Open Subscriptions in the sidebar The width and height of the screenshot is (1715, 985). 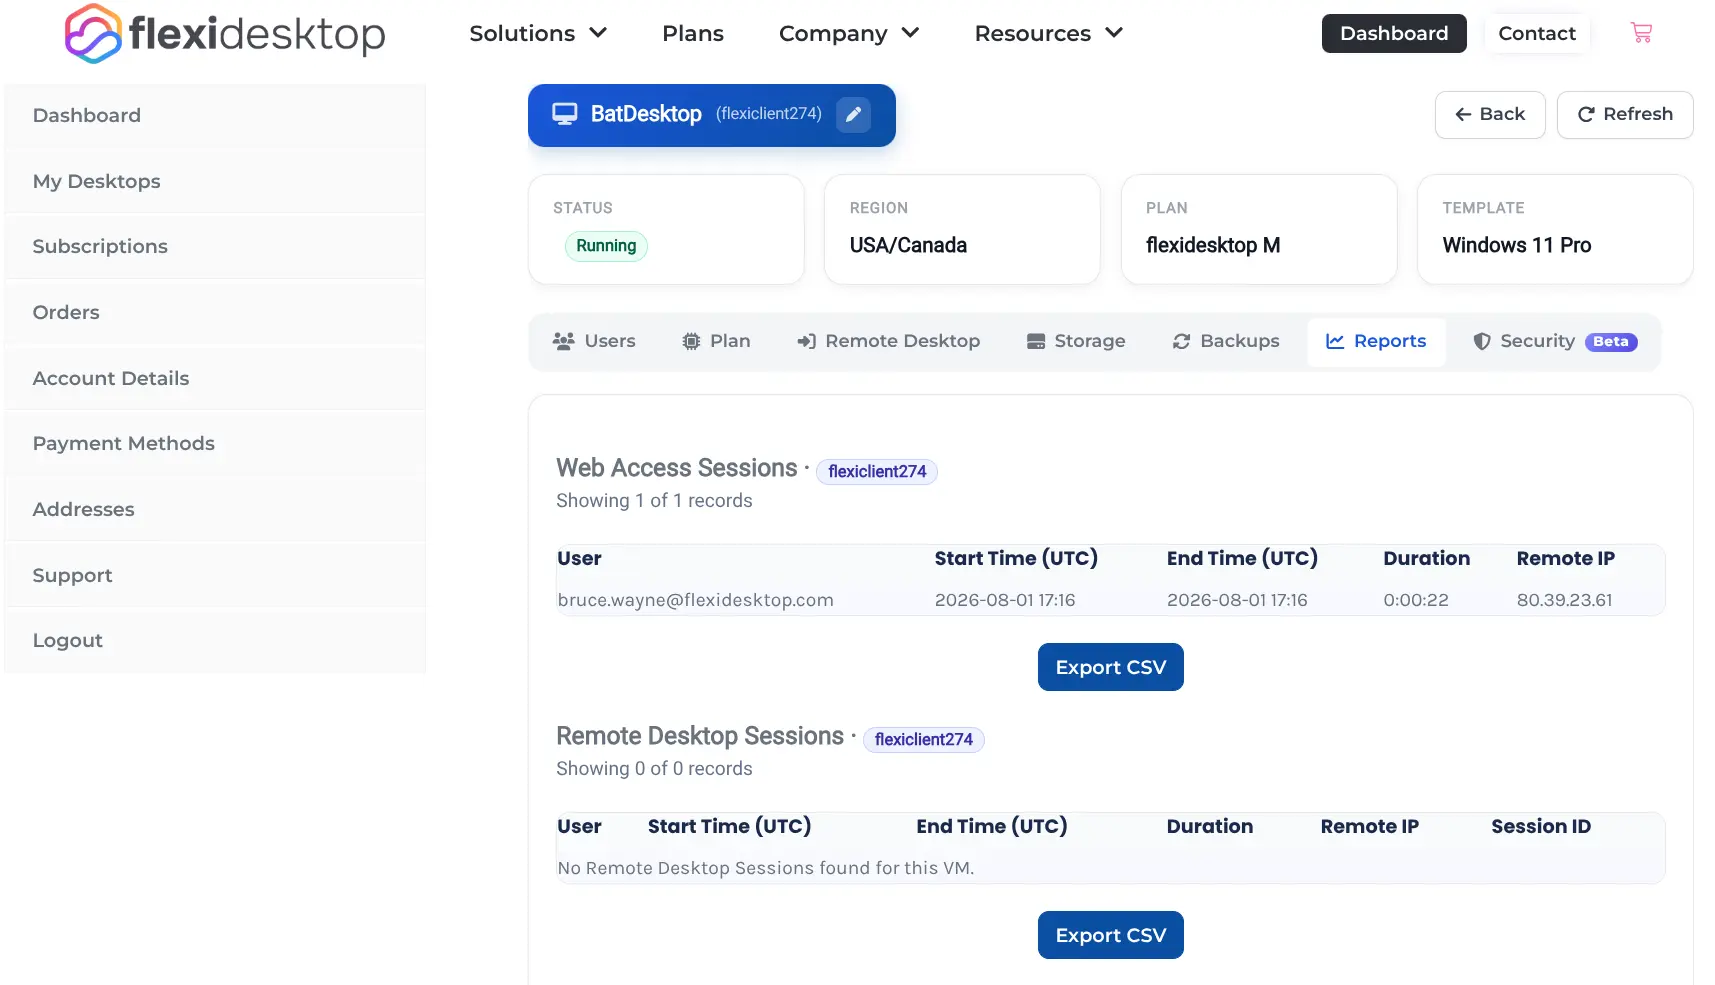(x=215, y=246)
